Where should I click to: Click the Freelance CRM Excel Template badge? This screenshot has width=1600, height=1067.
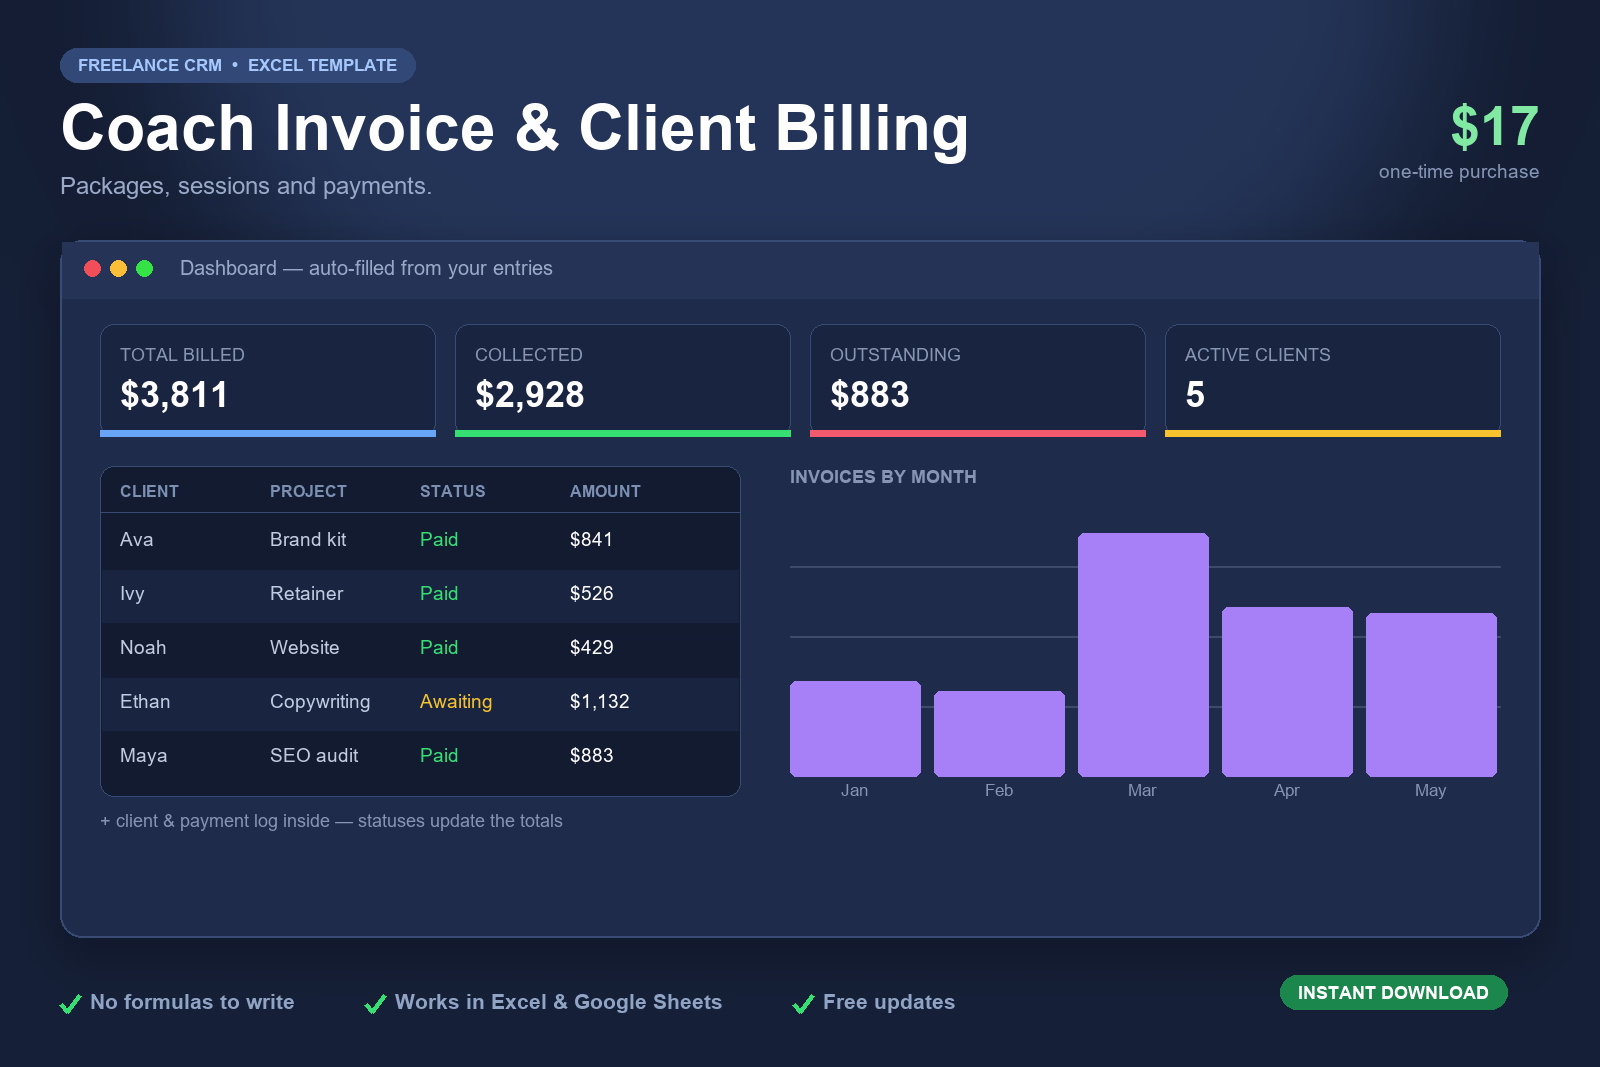coord(238,65)
